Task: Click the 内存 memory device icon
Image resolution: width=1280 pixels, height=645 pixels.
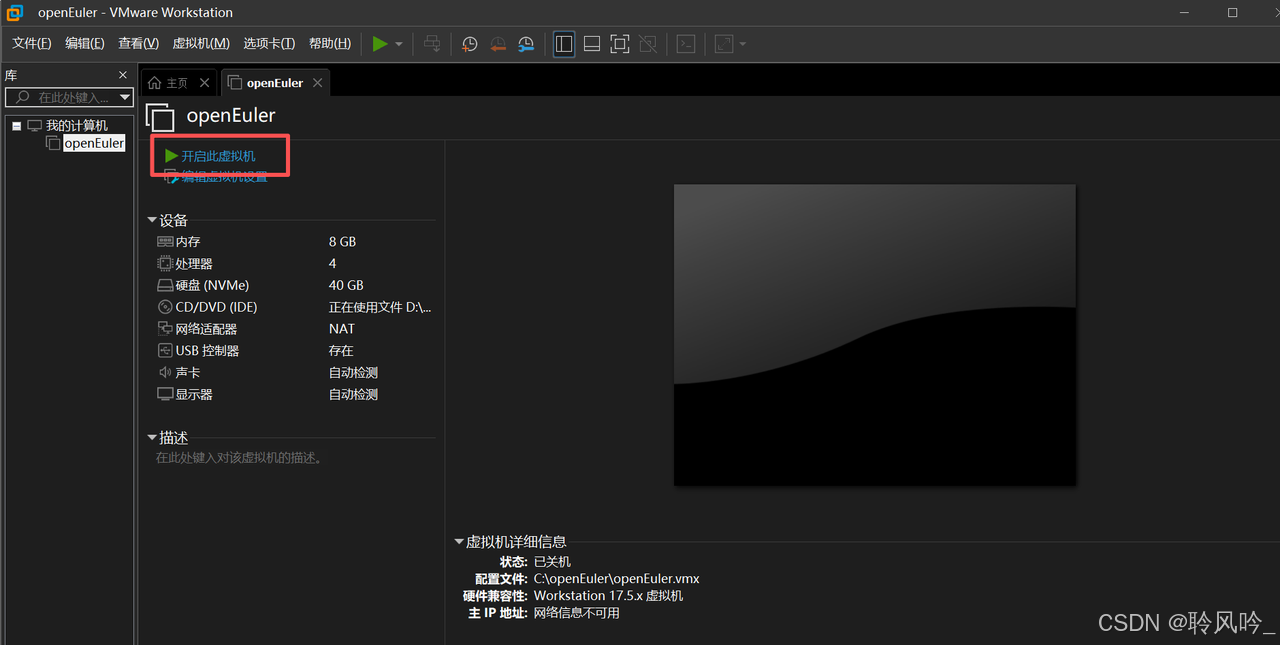Action: [165, 242]
